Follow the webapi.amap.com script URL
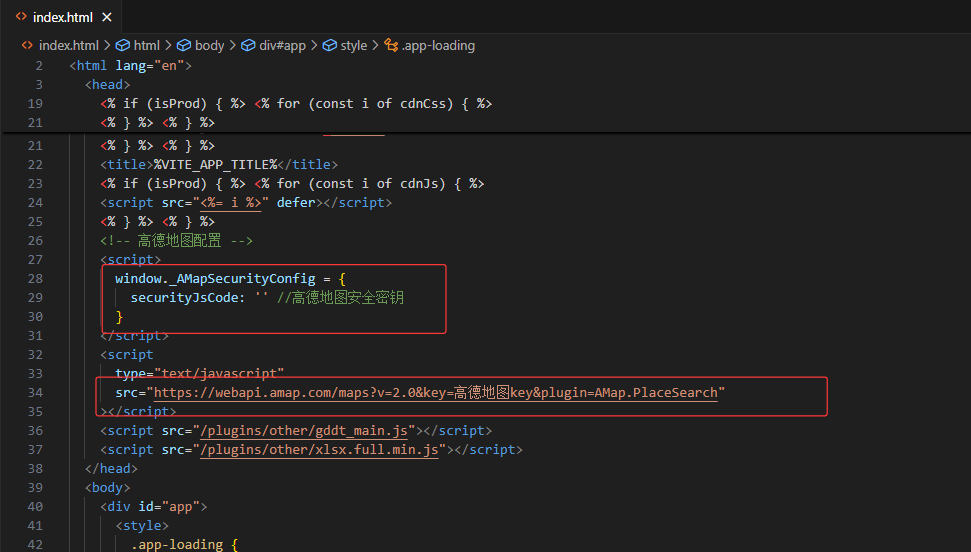971x552 pixels. click(x=435, y=393)
